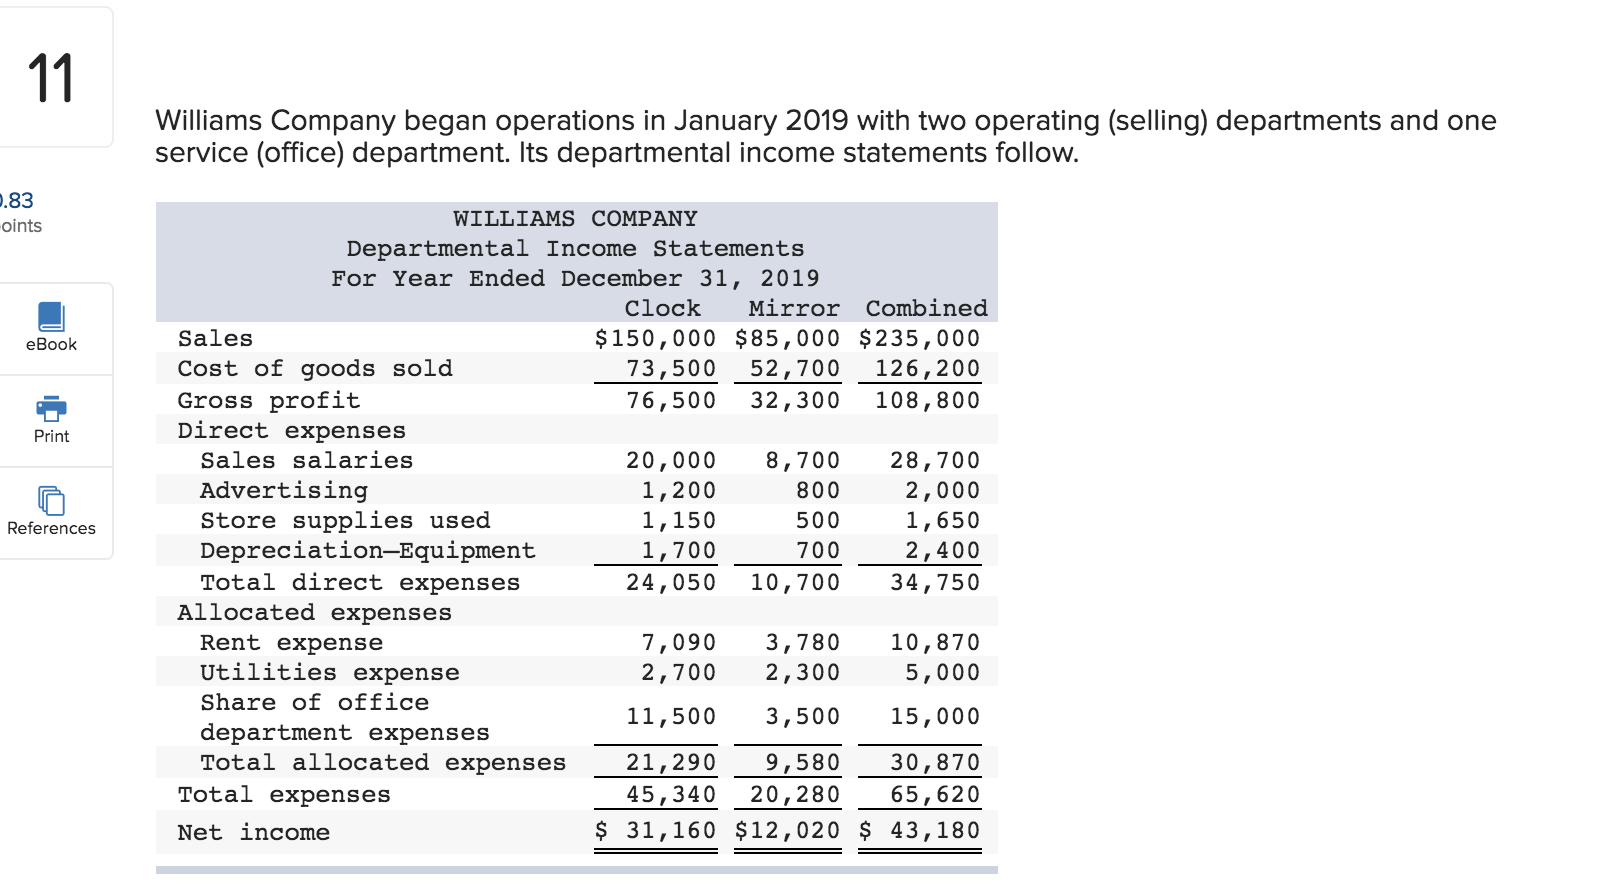Click Combined total expenses 65,620

tap(935, 794)
